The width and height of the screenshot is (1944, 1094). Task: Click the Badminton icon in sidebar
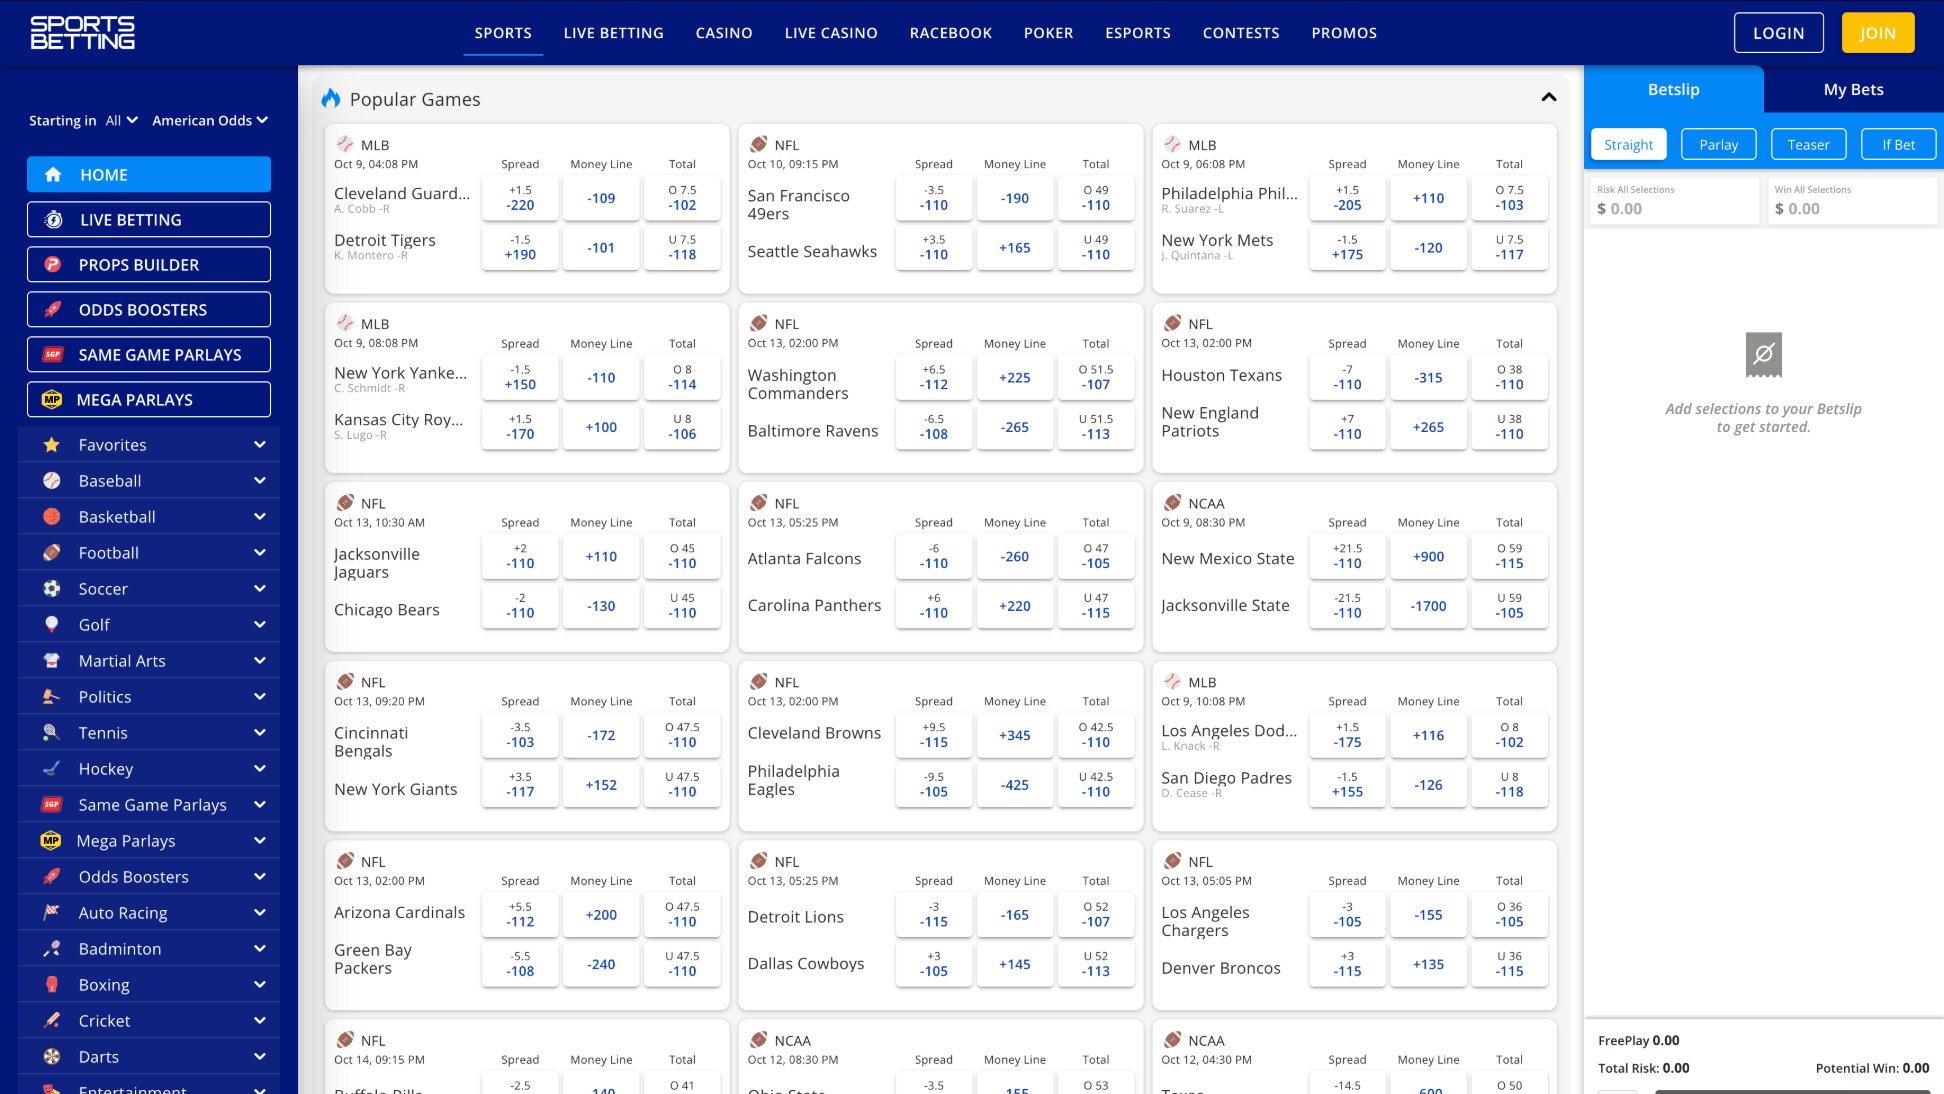click(52, 949)
